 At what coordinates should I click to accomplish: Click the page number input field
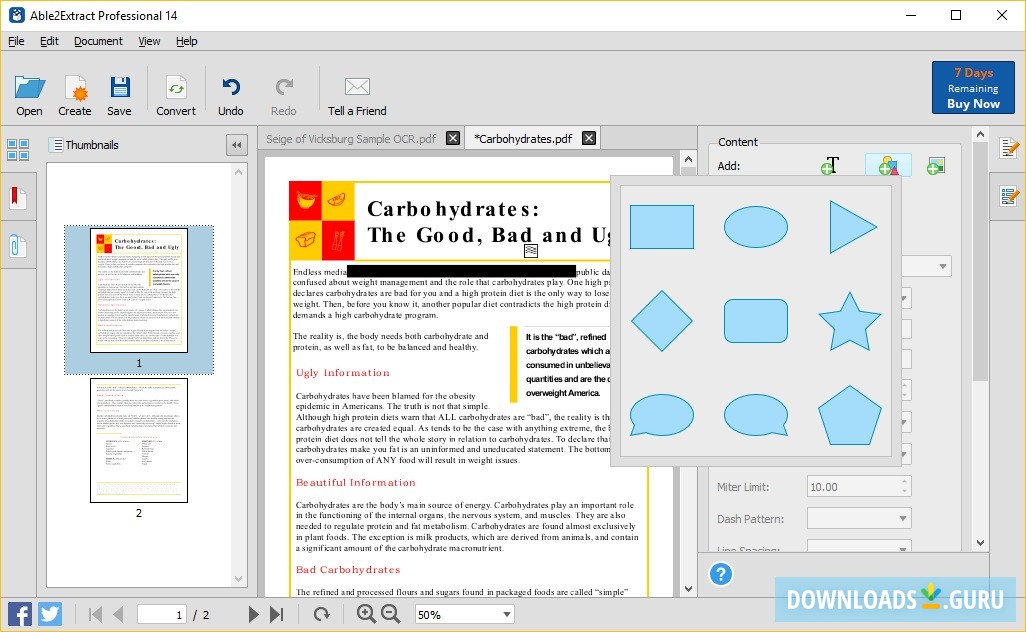(x=162, y=615)
